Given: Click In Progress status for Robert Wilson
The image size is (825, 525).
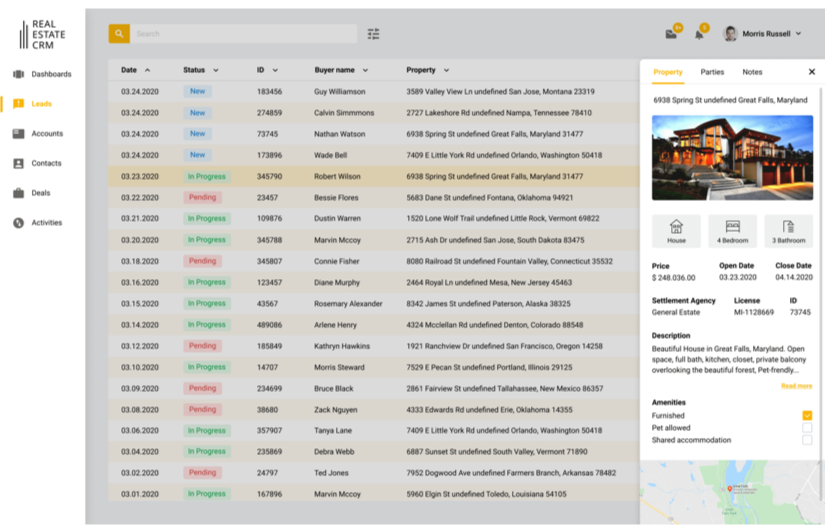Looking at the screenshot, I should [x=206, y=176].
